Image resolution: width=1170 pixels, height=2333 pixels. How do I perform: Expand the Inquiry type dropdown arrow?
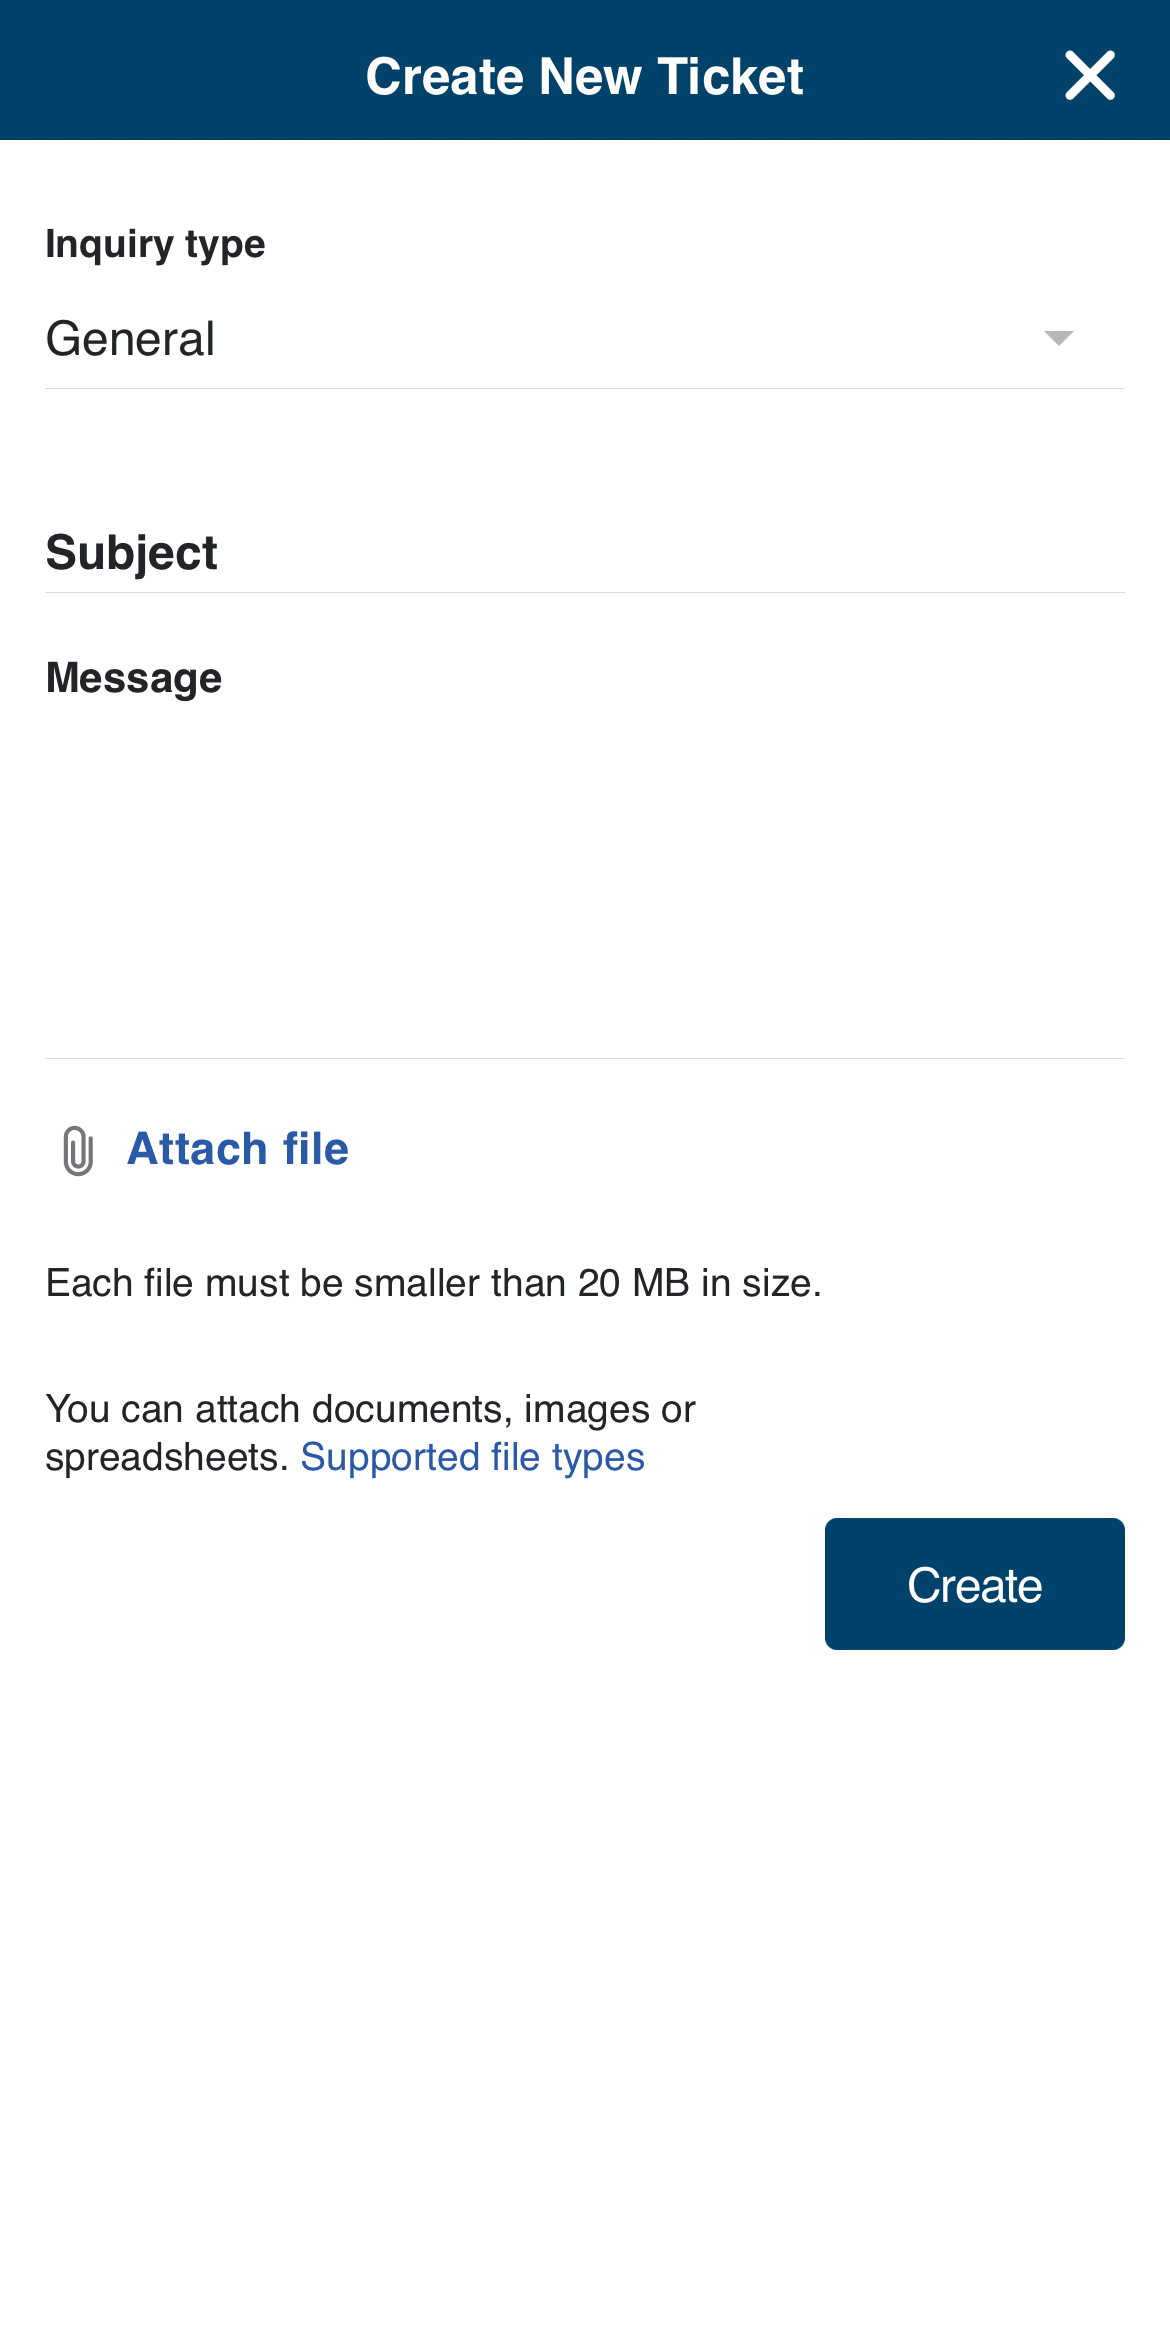pos(1058,338)
